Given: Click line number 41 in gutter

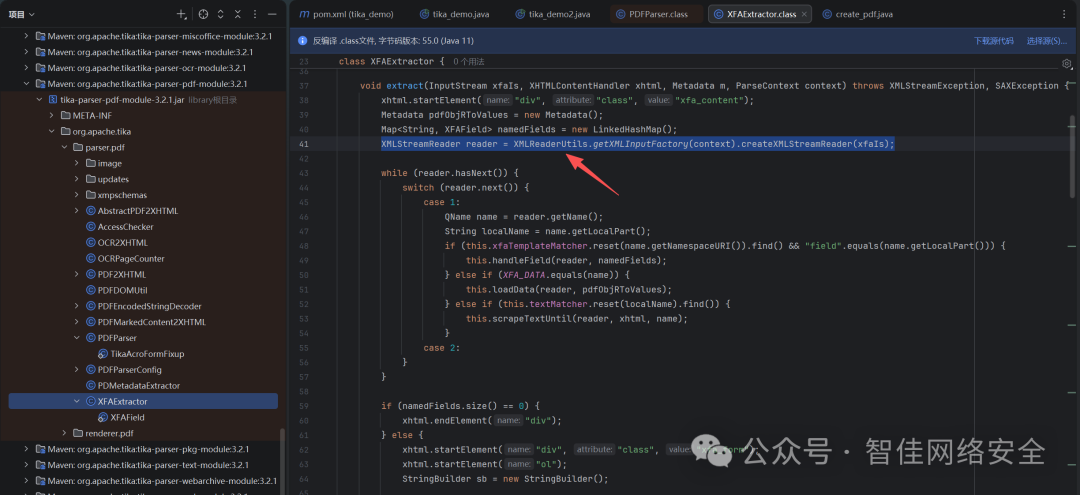Looking at the screenshot, I should [x=305, y=144].
